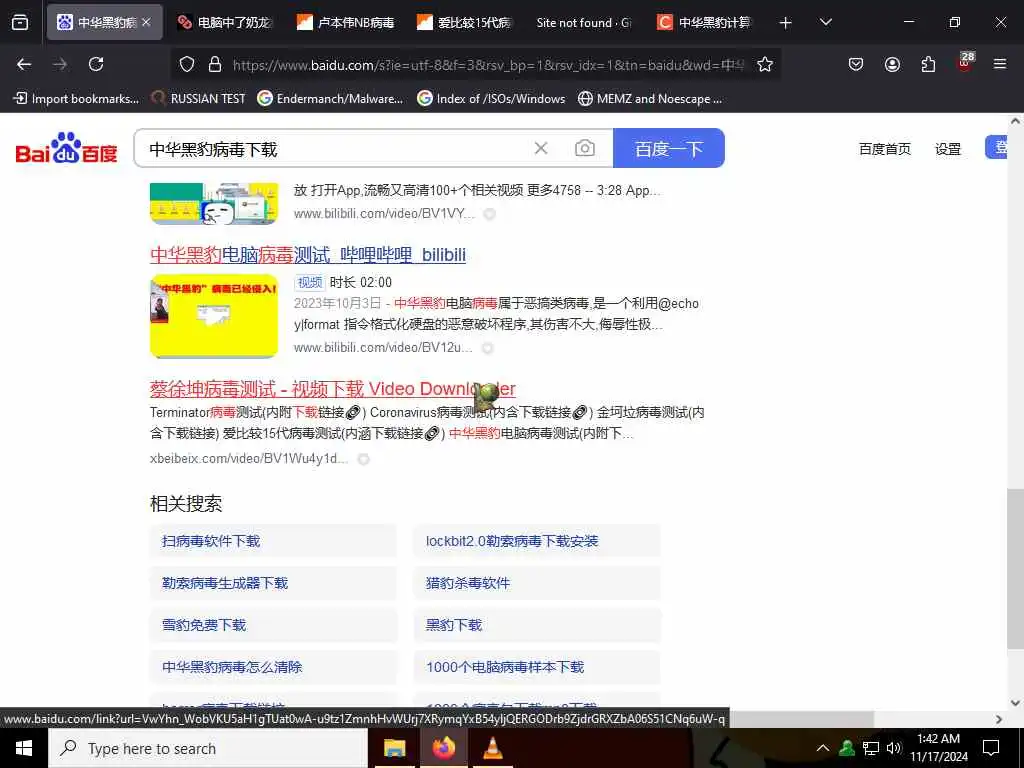Click www.bilibili.com/video/BV12u source URL
The height and width of the screenshot is (768, 1024).
[x=383, y=347]
